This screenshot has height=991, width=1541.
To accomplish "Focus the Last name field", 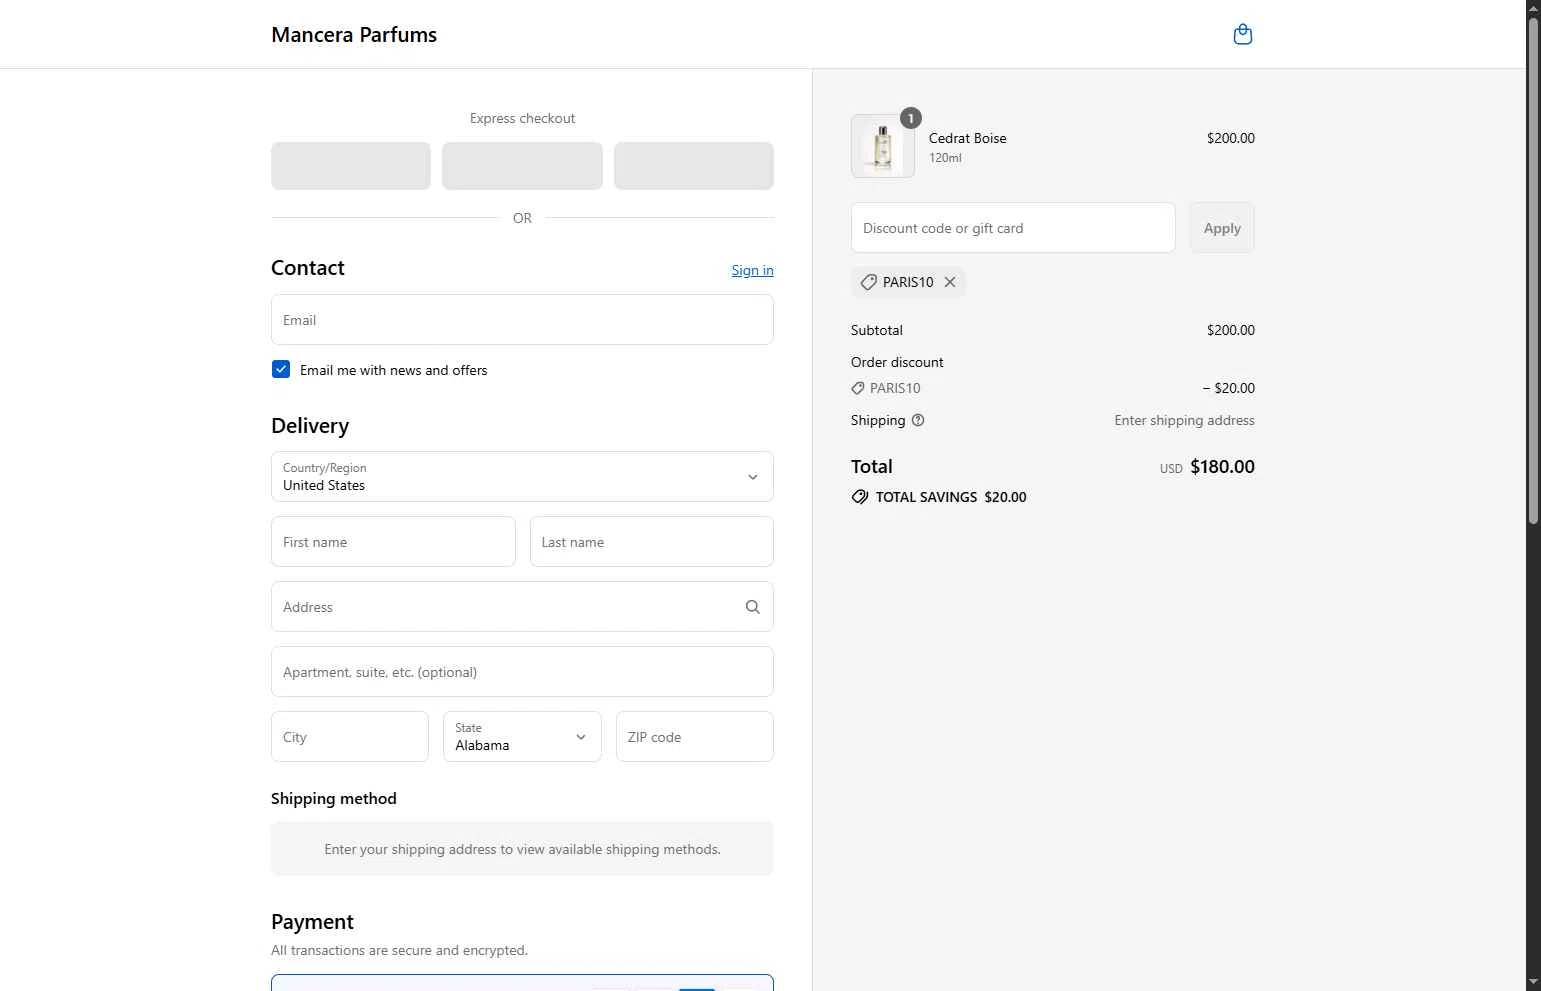I will pyautogui.click(x=652, y=542).
